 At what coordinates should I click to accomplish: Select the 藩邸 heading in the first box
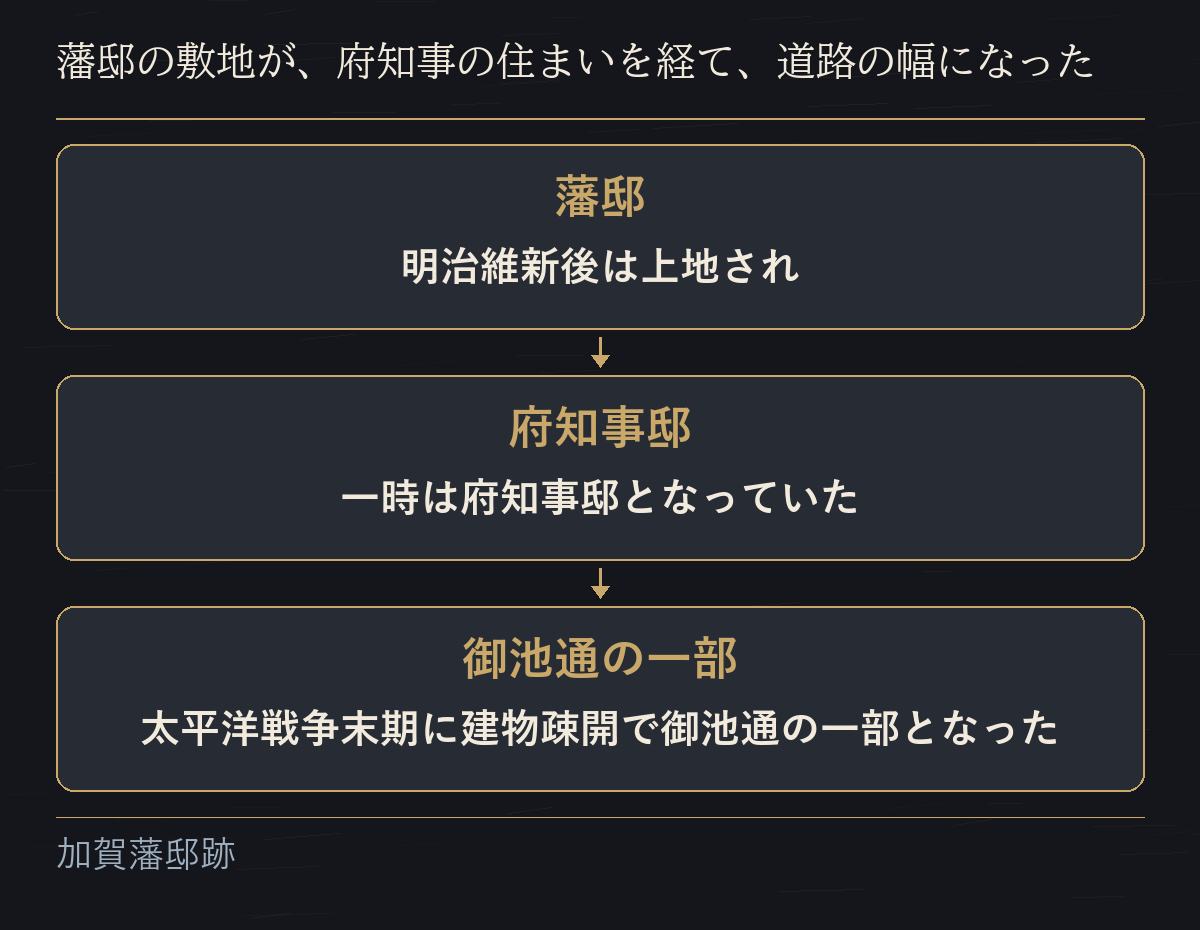600,197
